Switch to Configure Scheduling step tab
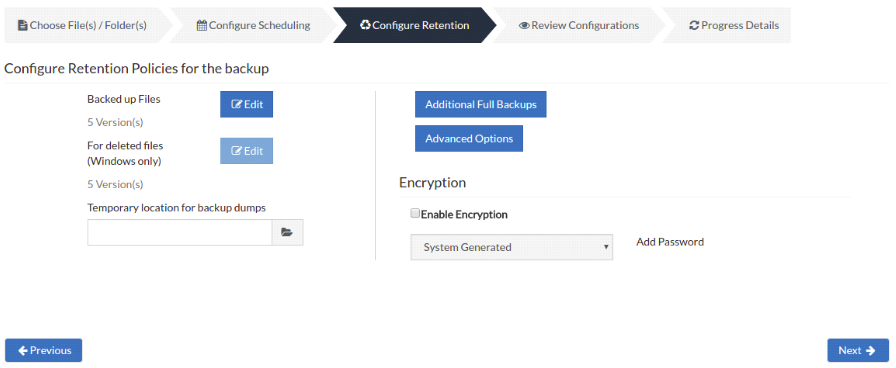This screenshot has width=896, height=368. [x=253, y=25]
